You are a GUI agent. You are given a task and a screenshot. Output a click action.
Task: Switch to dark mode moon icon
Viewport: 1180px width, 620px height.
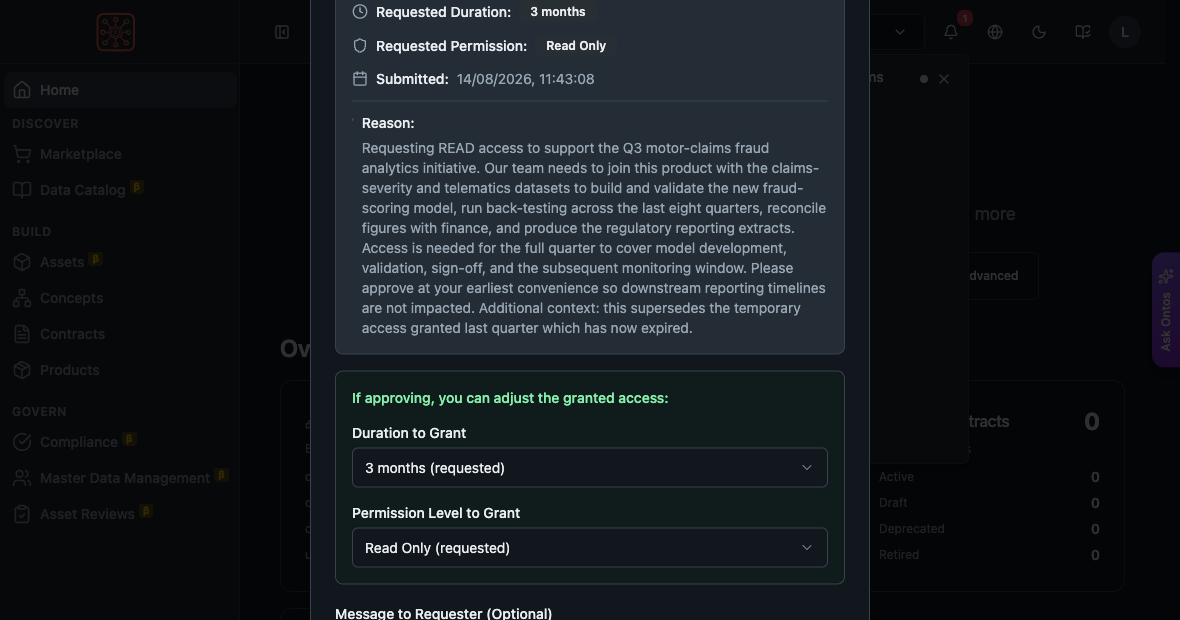[1039, 32]
